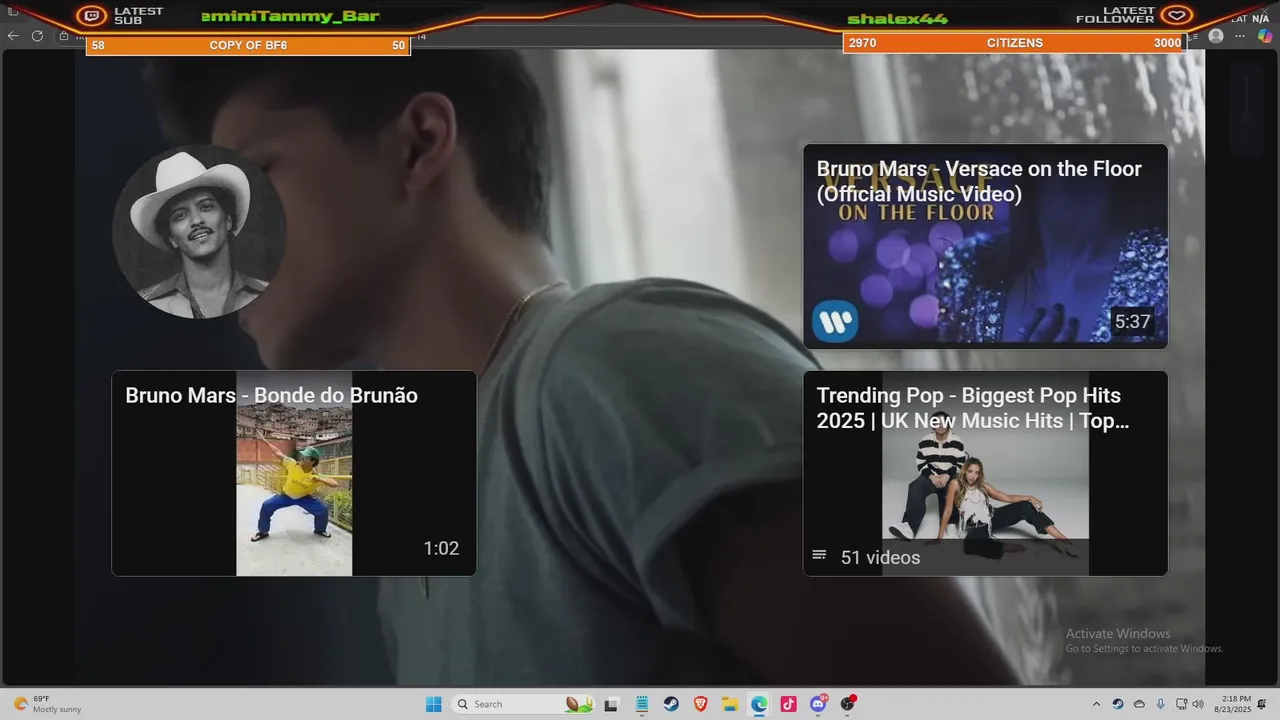Switch to Microsoft Edge on taskbar
Viewport: 1280px width, 720px height.
click(759, 704)
